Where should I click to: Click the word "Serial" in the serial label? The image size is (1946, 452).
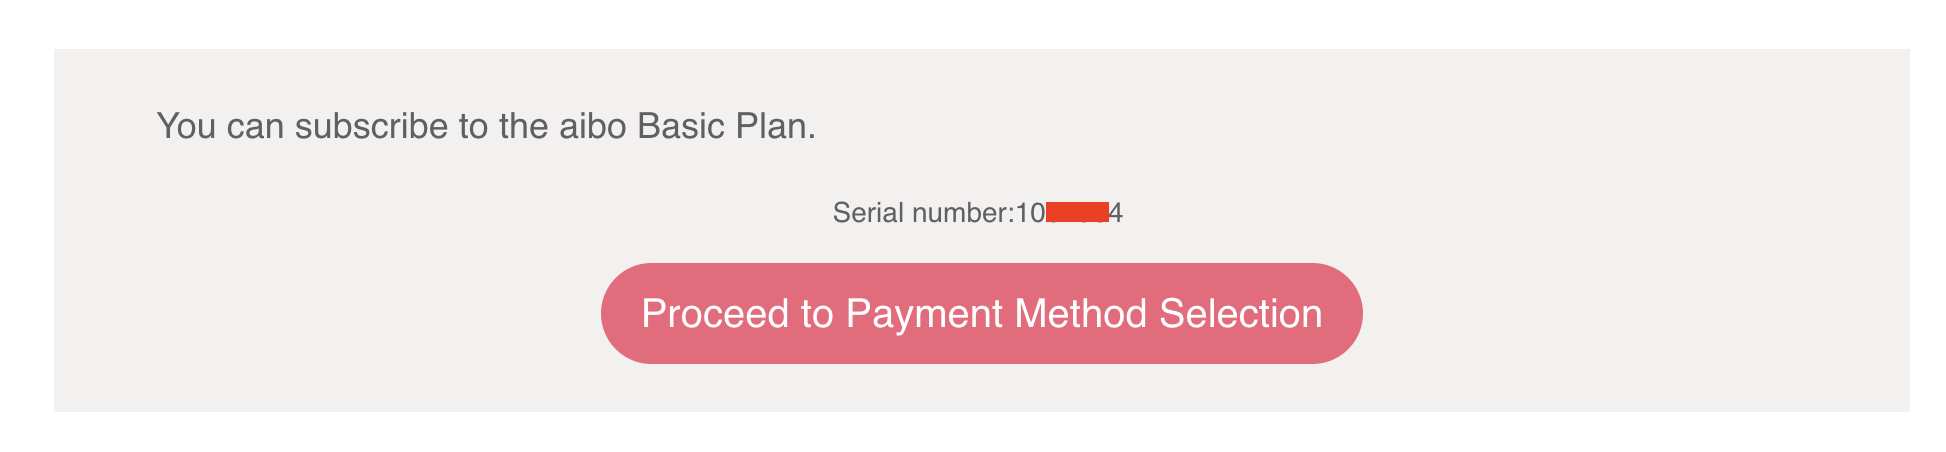[867, 213]
